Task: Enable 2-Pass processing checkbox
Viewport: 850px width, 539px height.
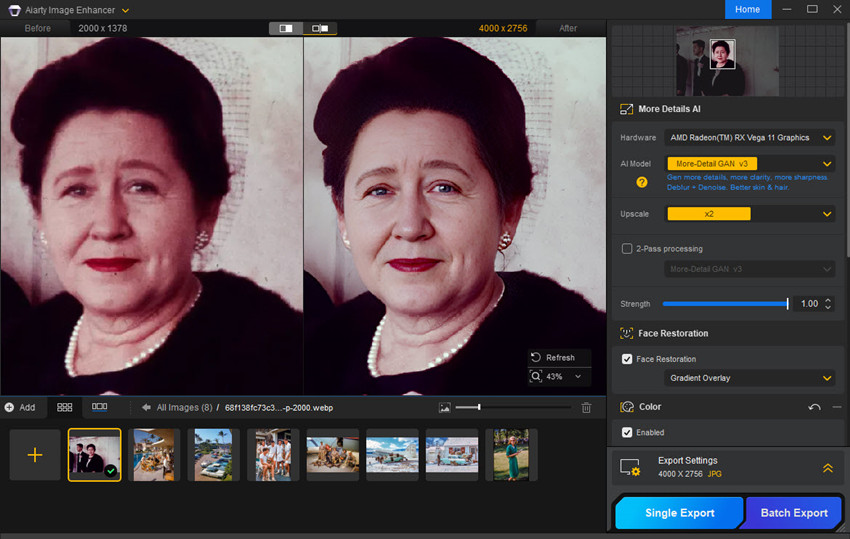Action: [x=627, y=249]
